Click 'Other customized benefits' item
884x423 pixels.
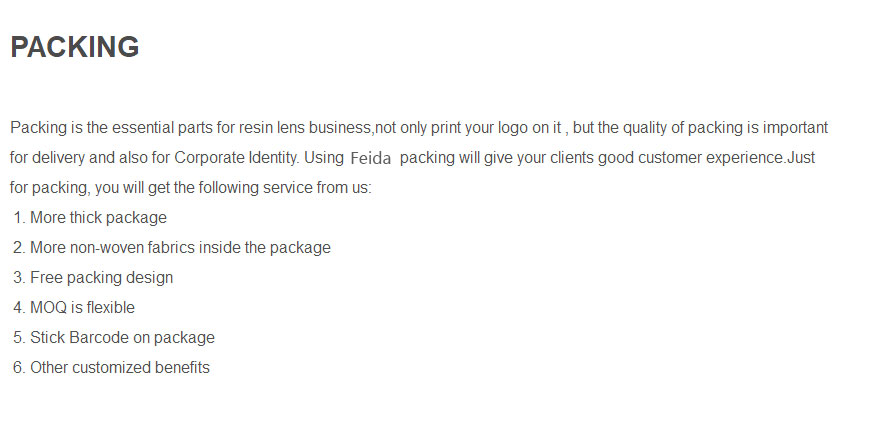(x=111, y=367)
